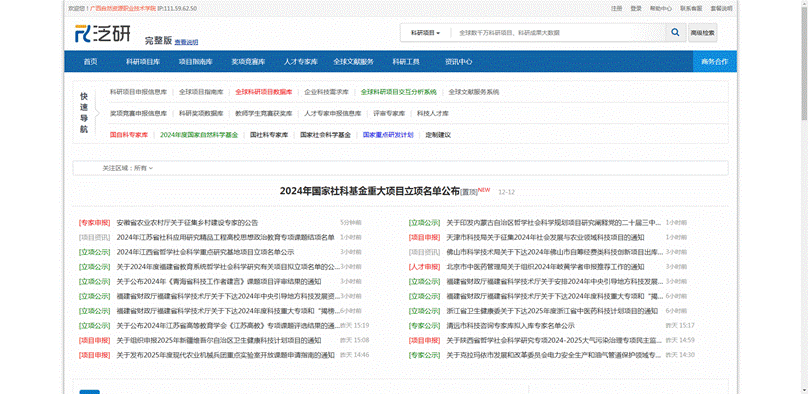808x394 pixels.
Task: Open 佛山市科学技术局关于下达2024年佛山市 item
Action: pyautogui.click(x=555, y=252)
